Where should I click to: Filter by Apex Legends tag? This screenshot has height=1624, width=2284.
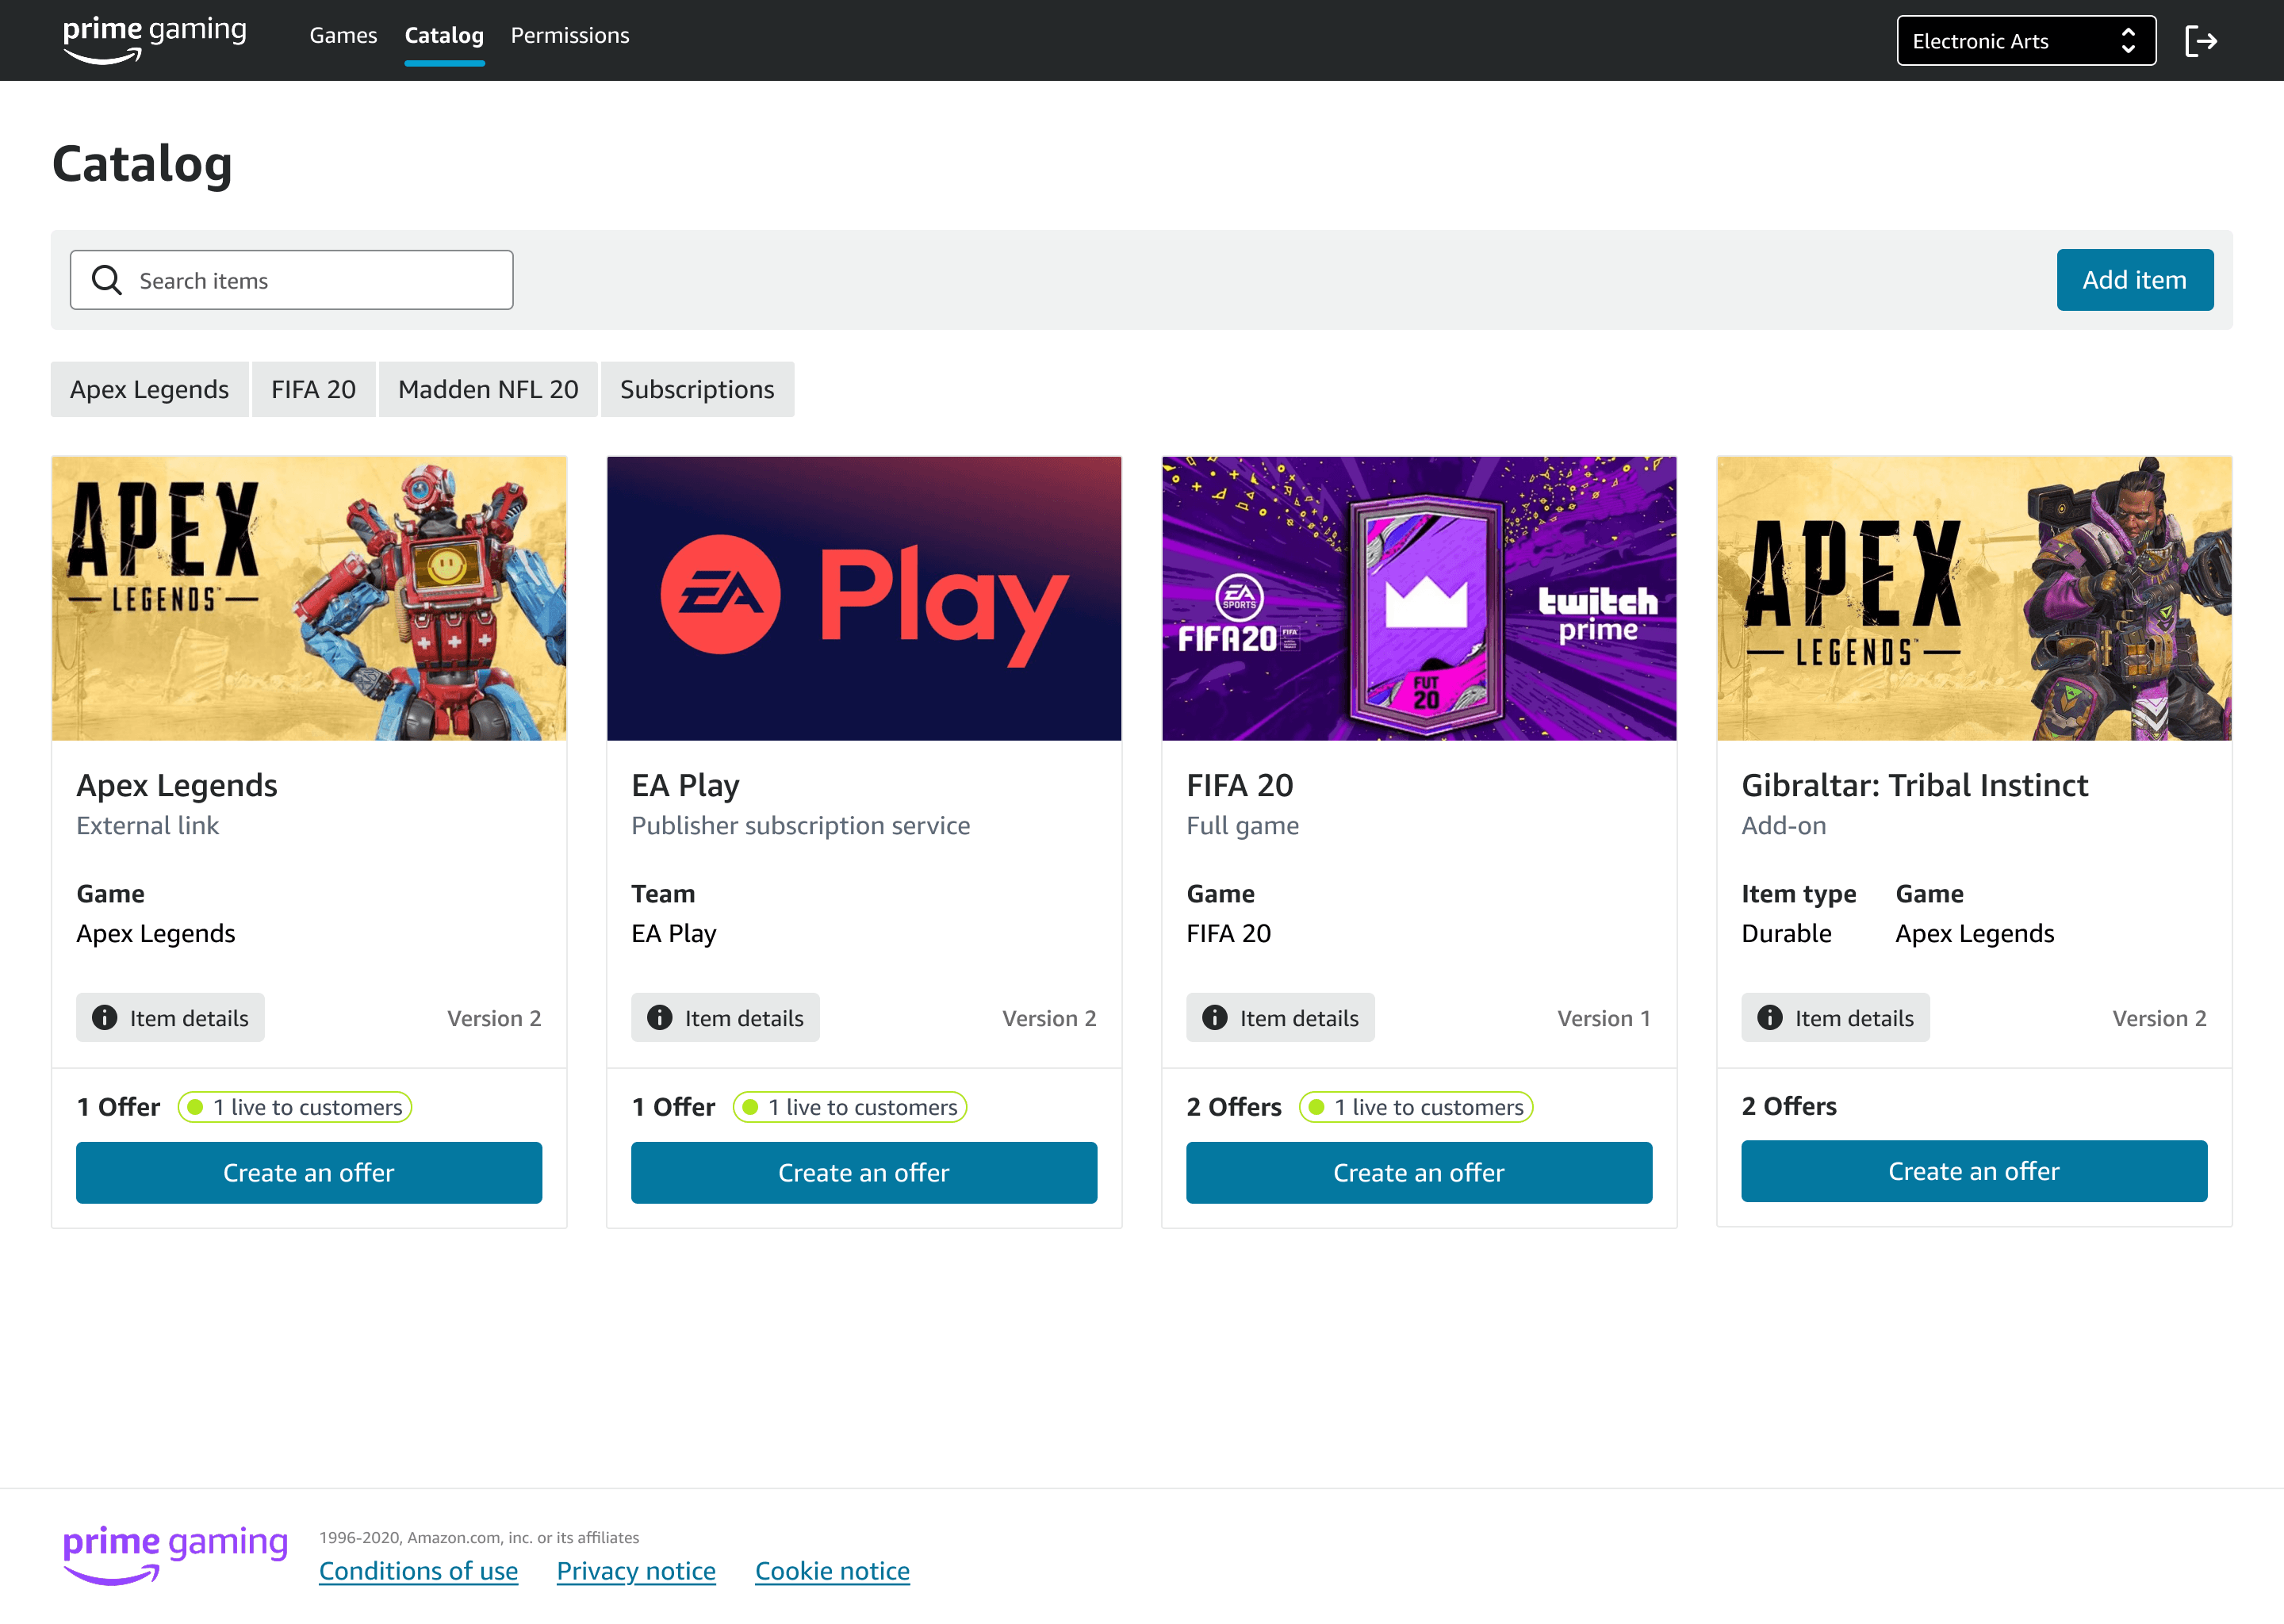149,389
